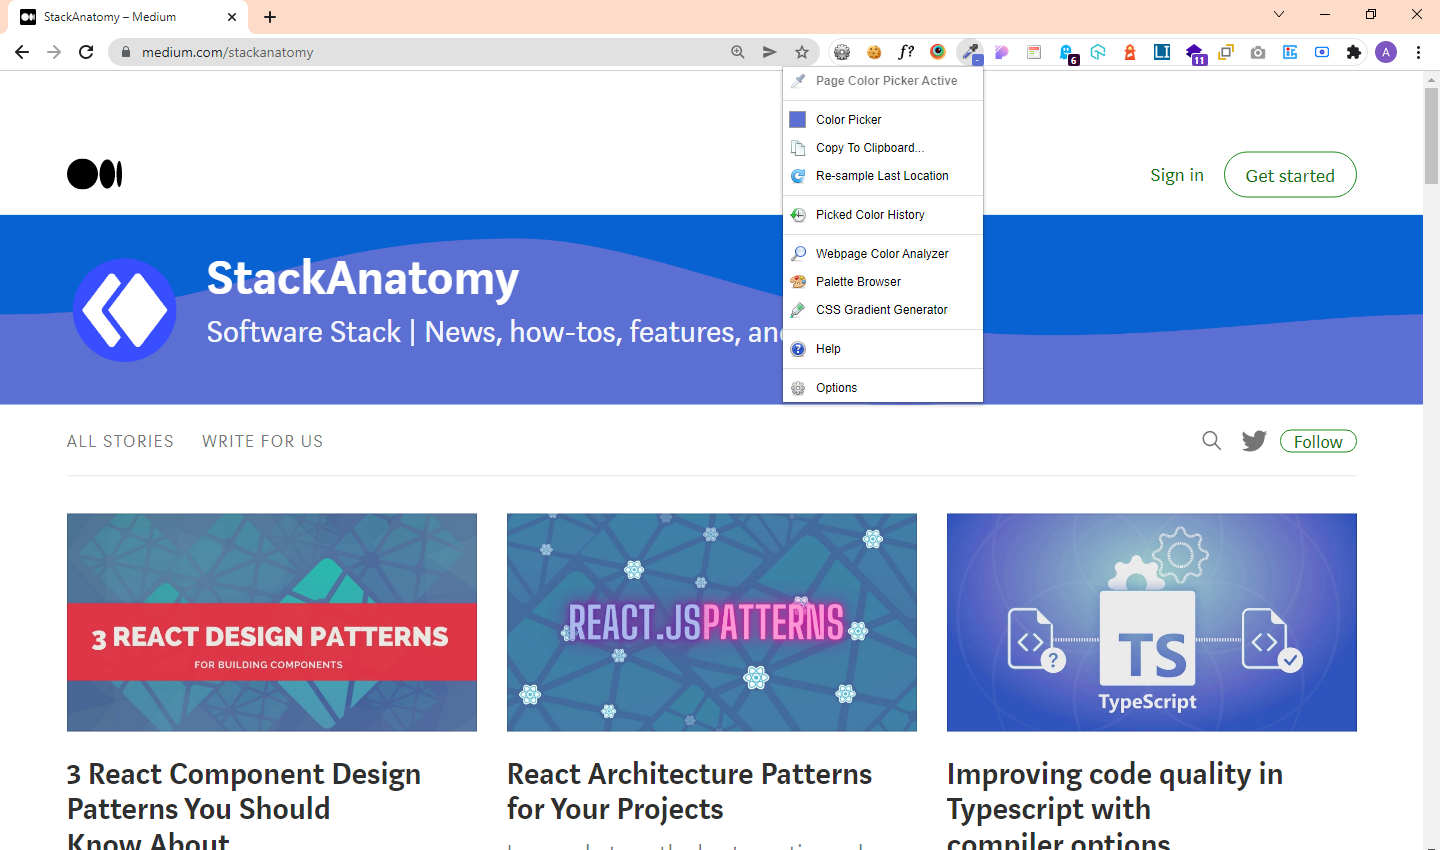
Task: Reload the current page
Action: point(86,52)
